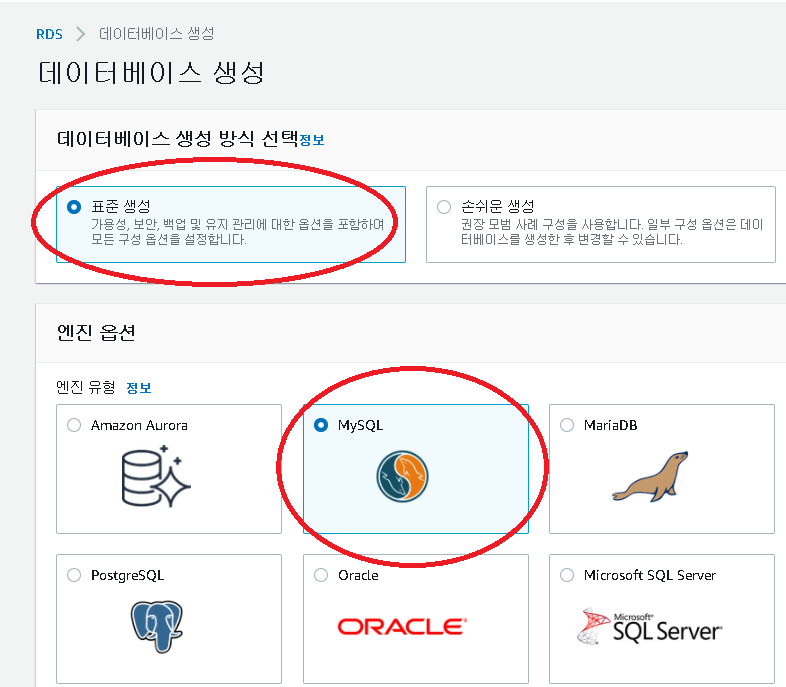This screenshot has width=786, height=687.
Task: Click the MariaDB label text
Action: [x=611, y=425]
